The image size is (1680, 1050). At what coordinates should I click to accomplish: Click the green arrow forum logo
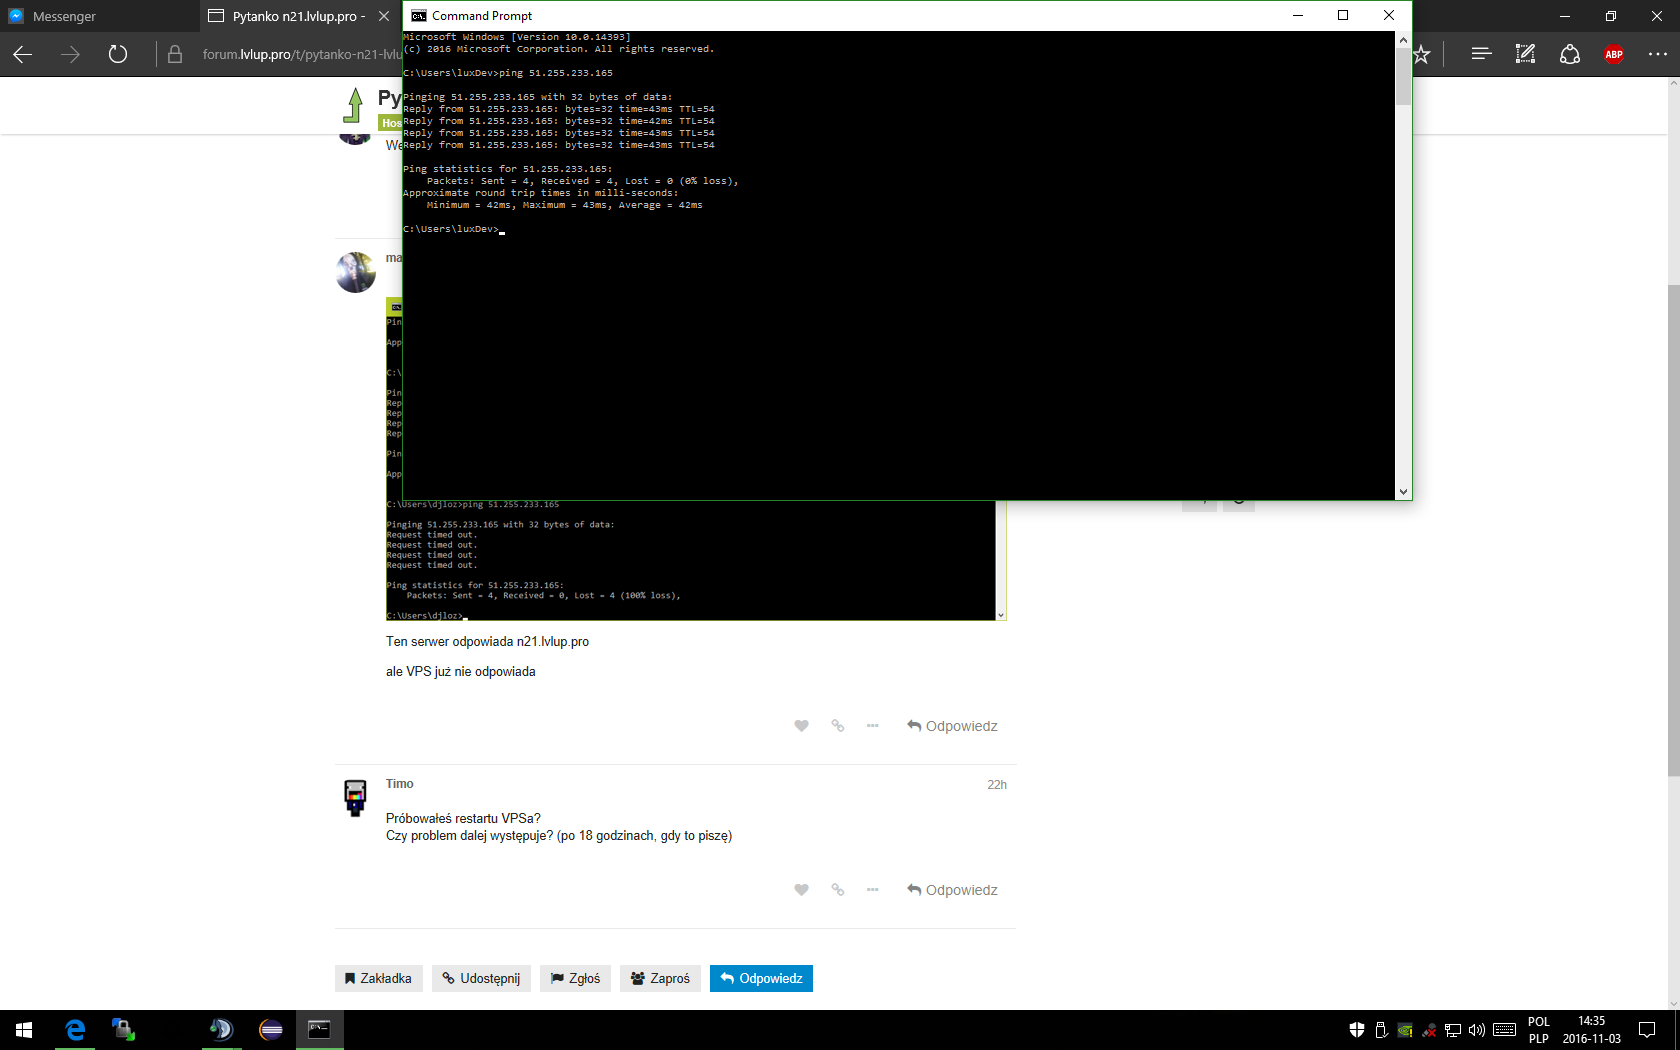point(354,105)
